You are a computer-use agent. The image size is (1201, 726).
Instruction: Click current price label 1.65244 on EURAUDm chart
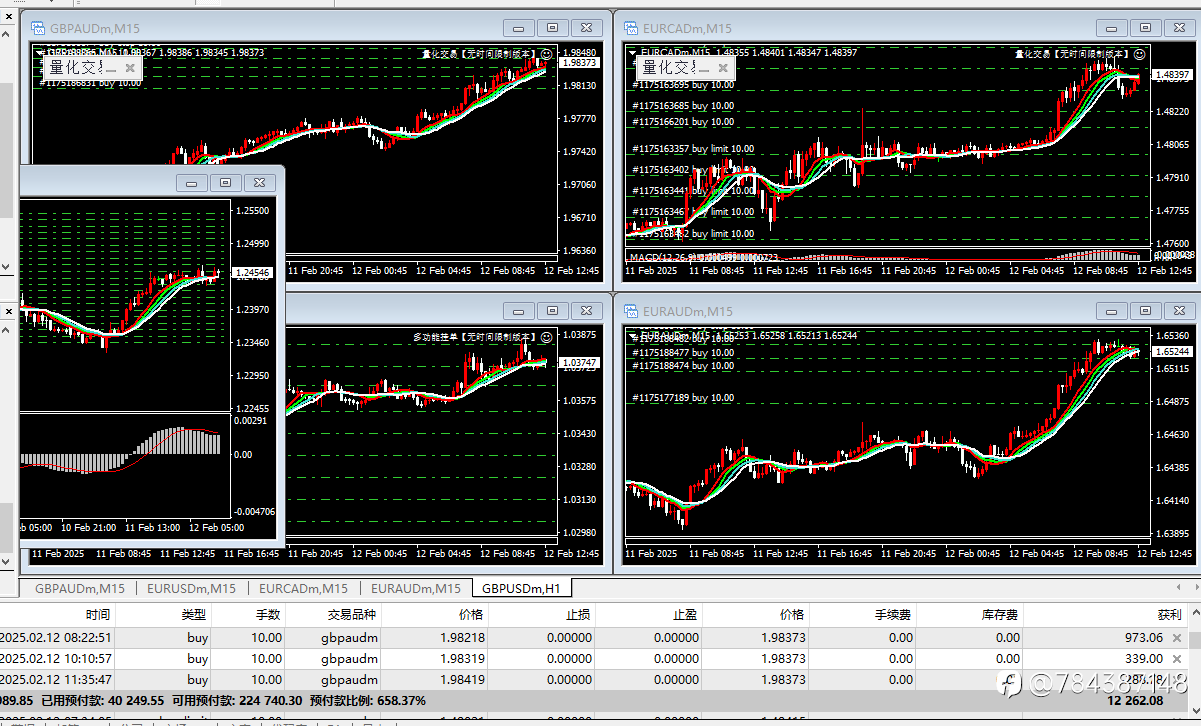coord(1173,352)
